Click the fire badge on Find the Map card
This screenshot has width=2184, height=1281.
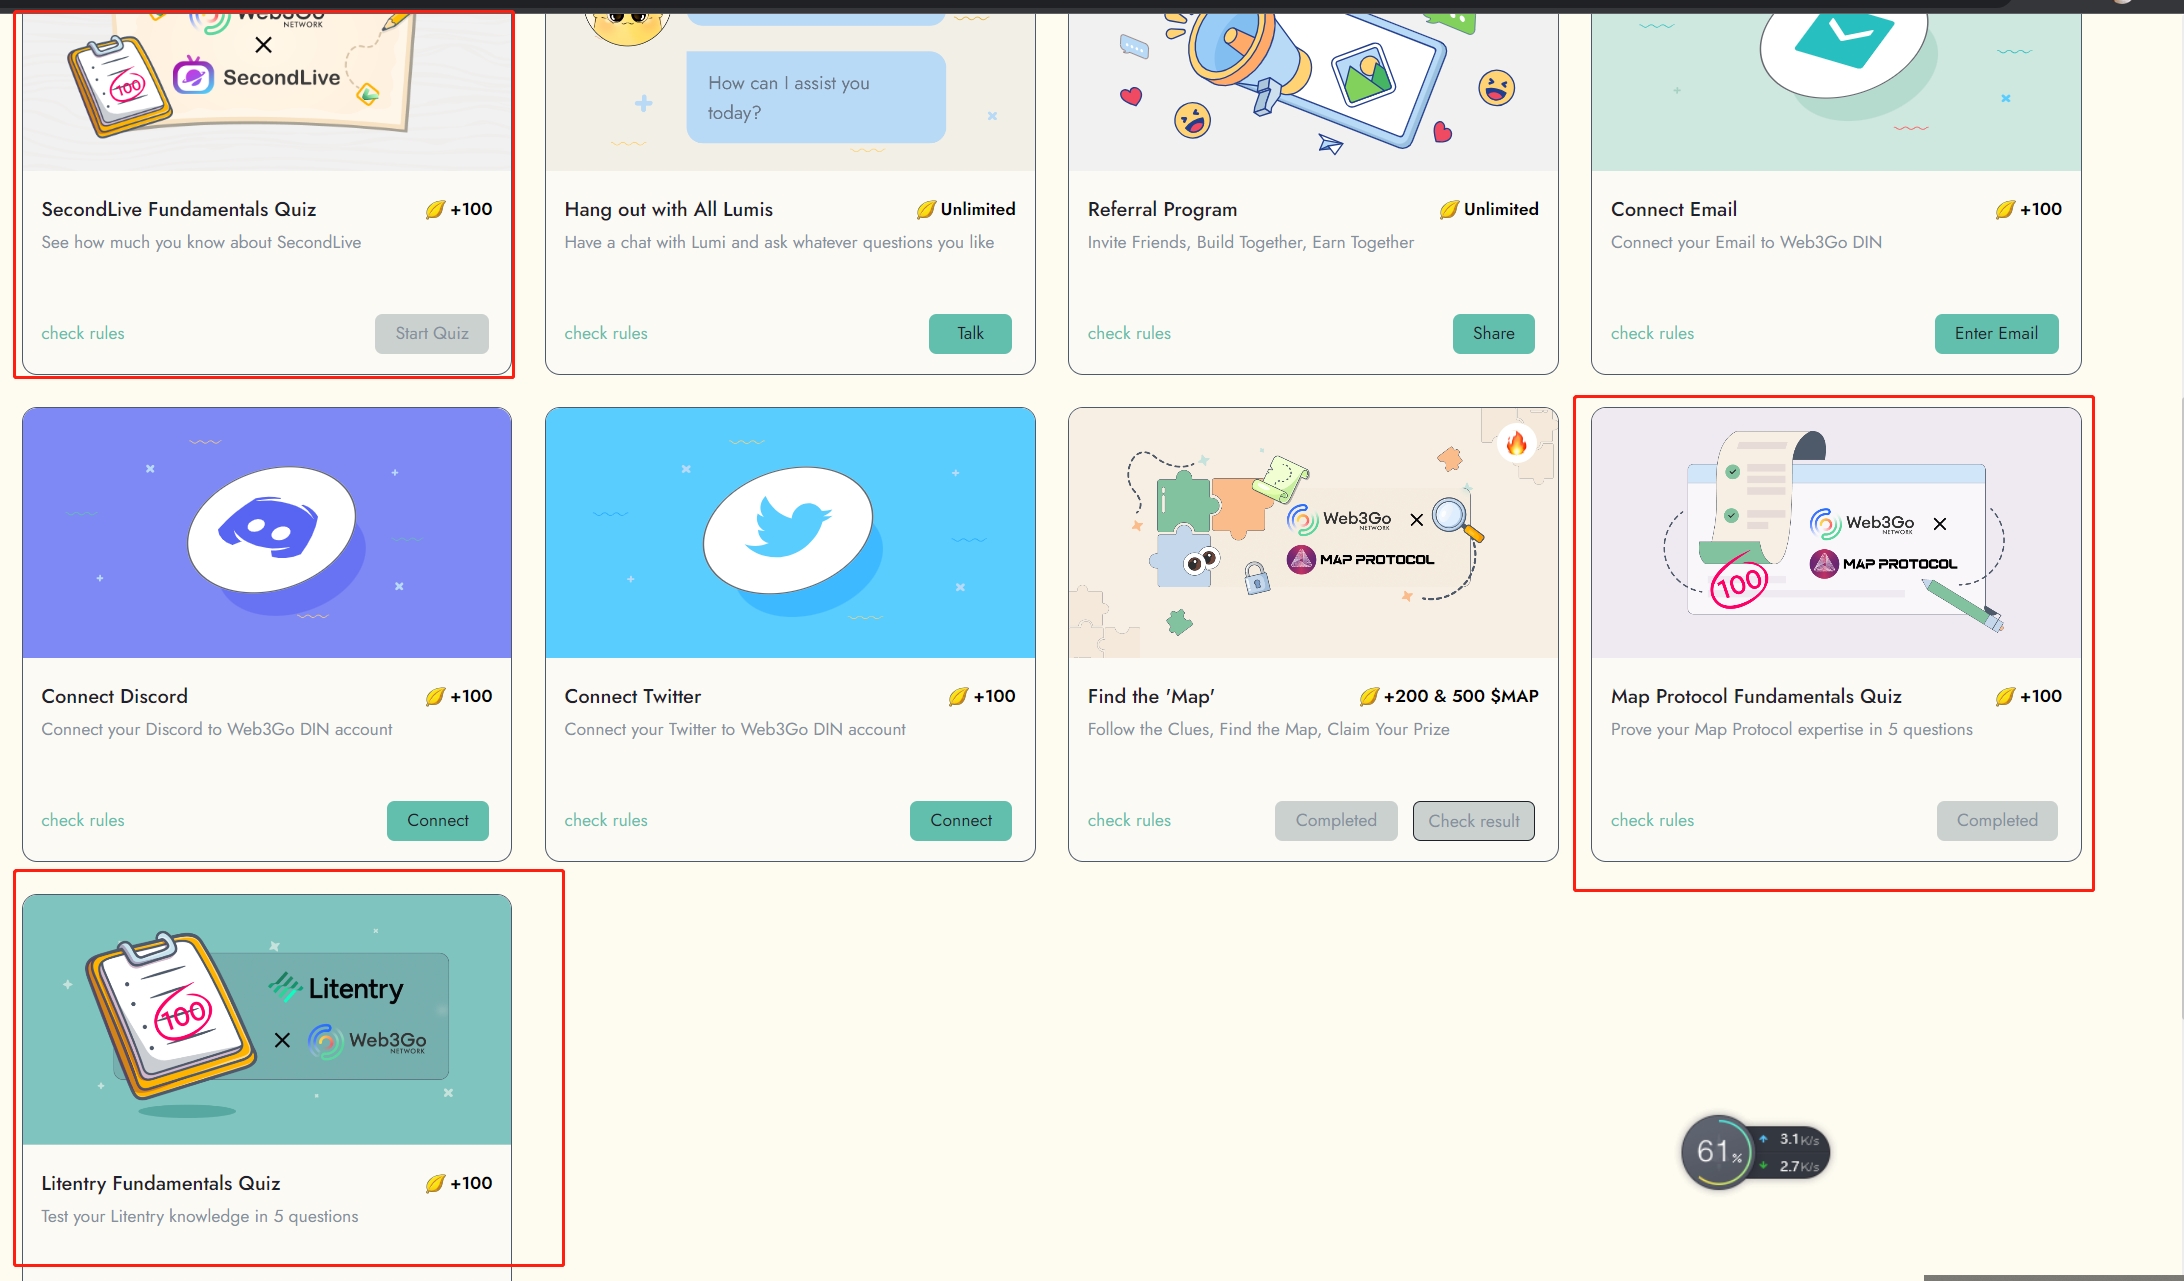1516,443
